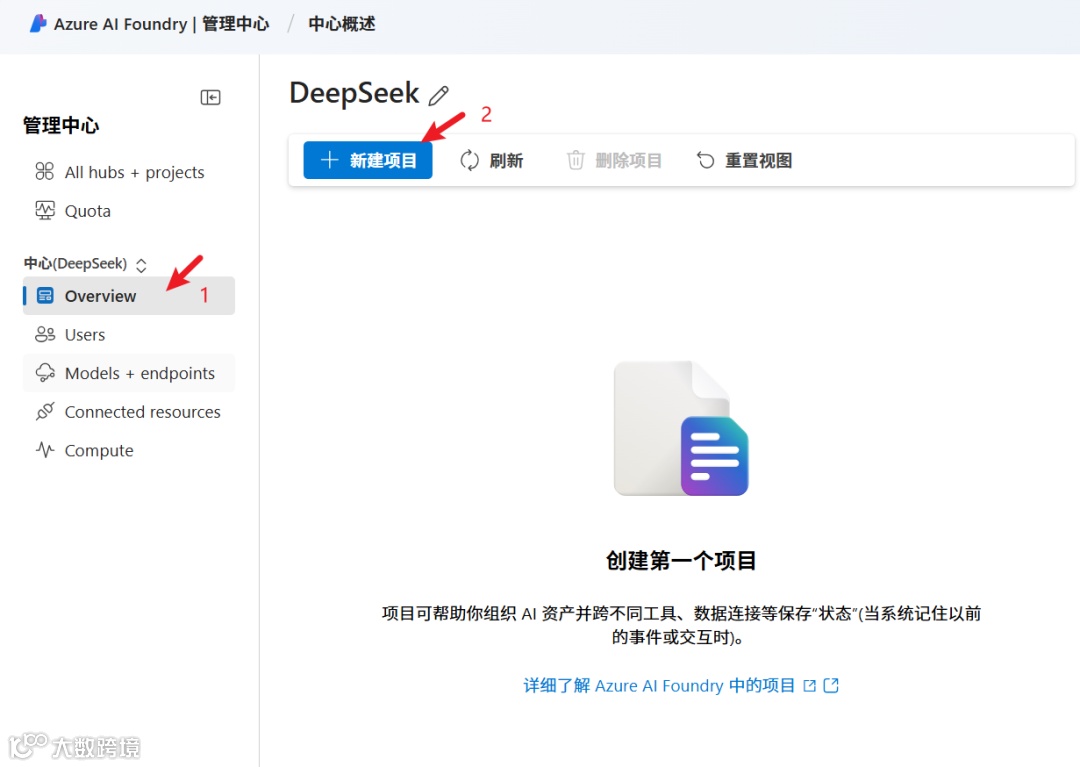Expand the 中心(DeepSeek) hub switcher chevron
This screenshot has width=1080, height=767.
[141, 265]
